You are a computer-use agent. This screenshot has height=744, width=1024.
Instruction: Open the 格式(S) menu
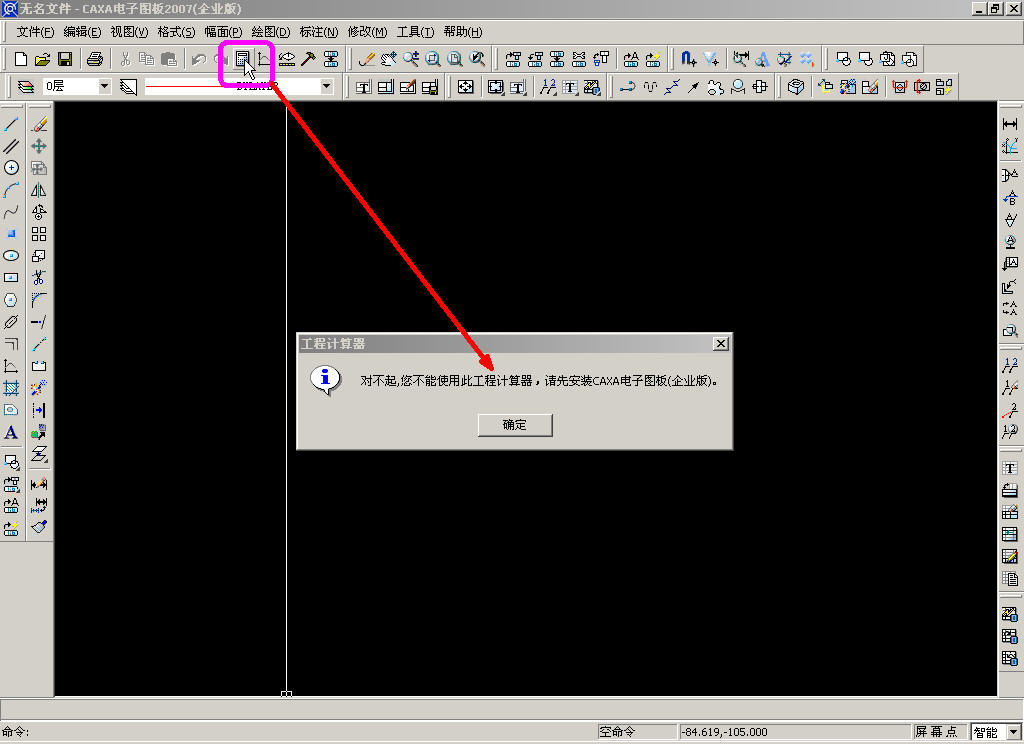coord(176,31)
